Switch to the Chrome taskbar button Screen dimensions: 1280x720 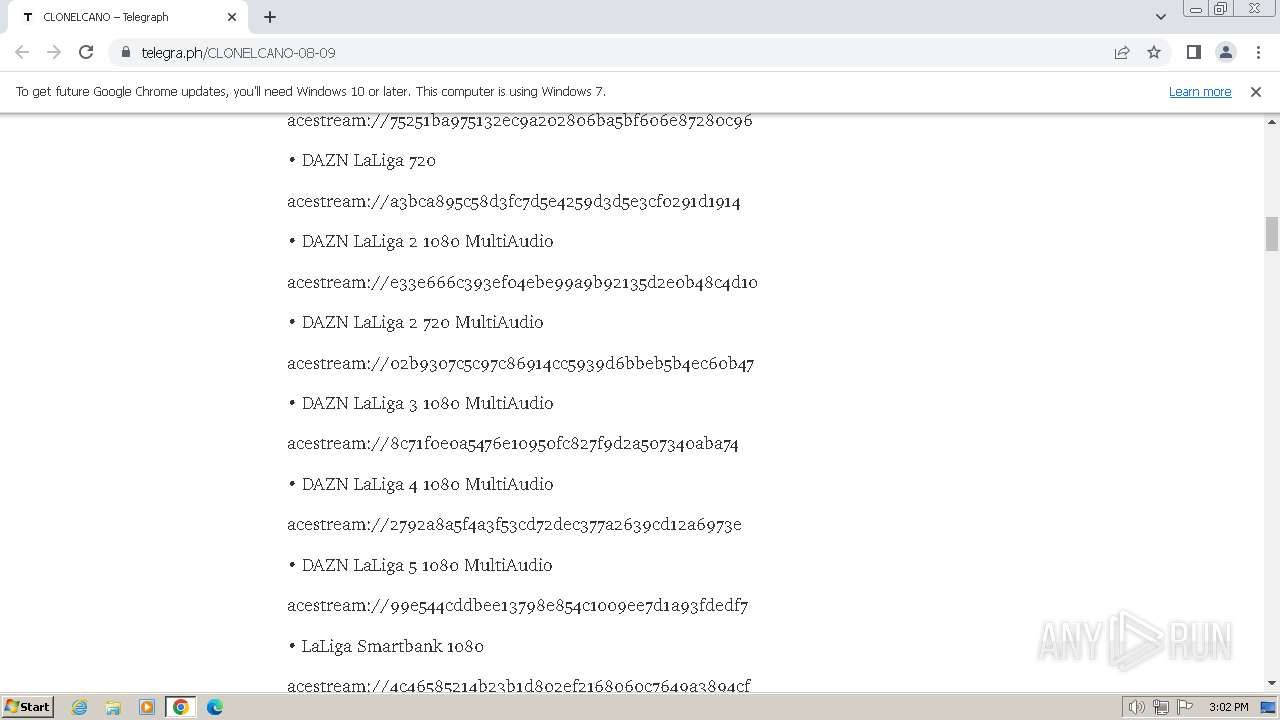pyautogui.click(x=181, y=707)
